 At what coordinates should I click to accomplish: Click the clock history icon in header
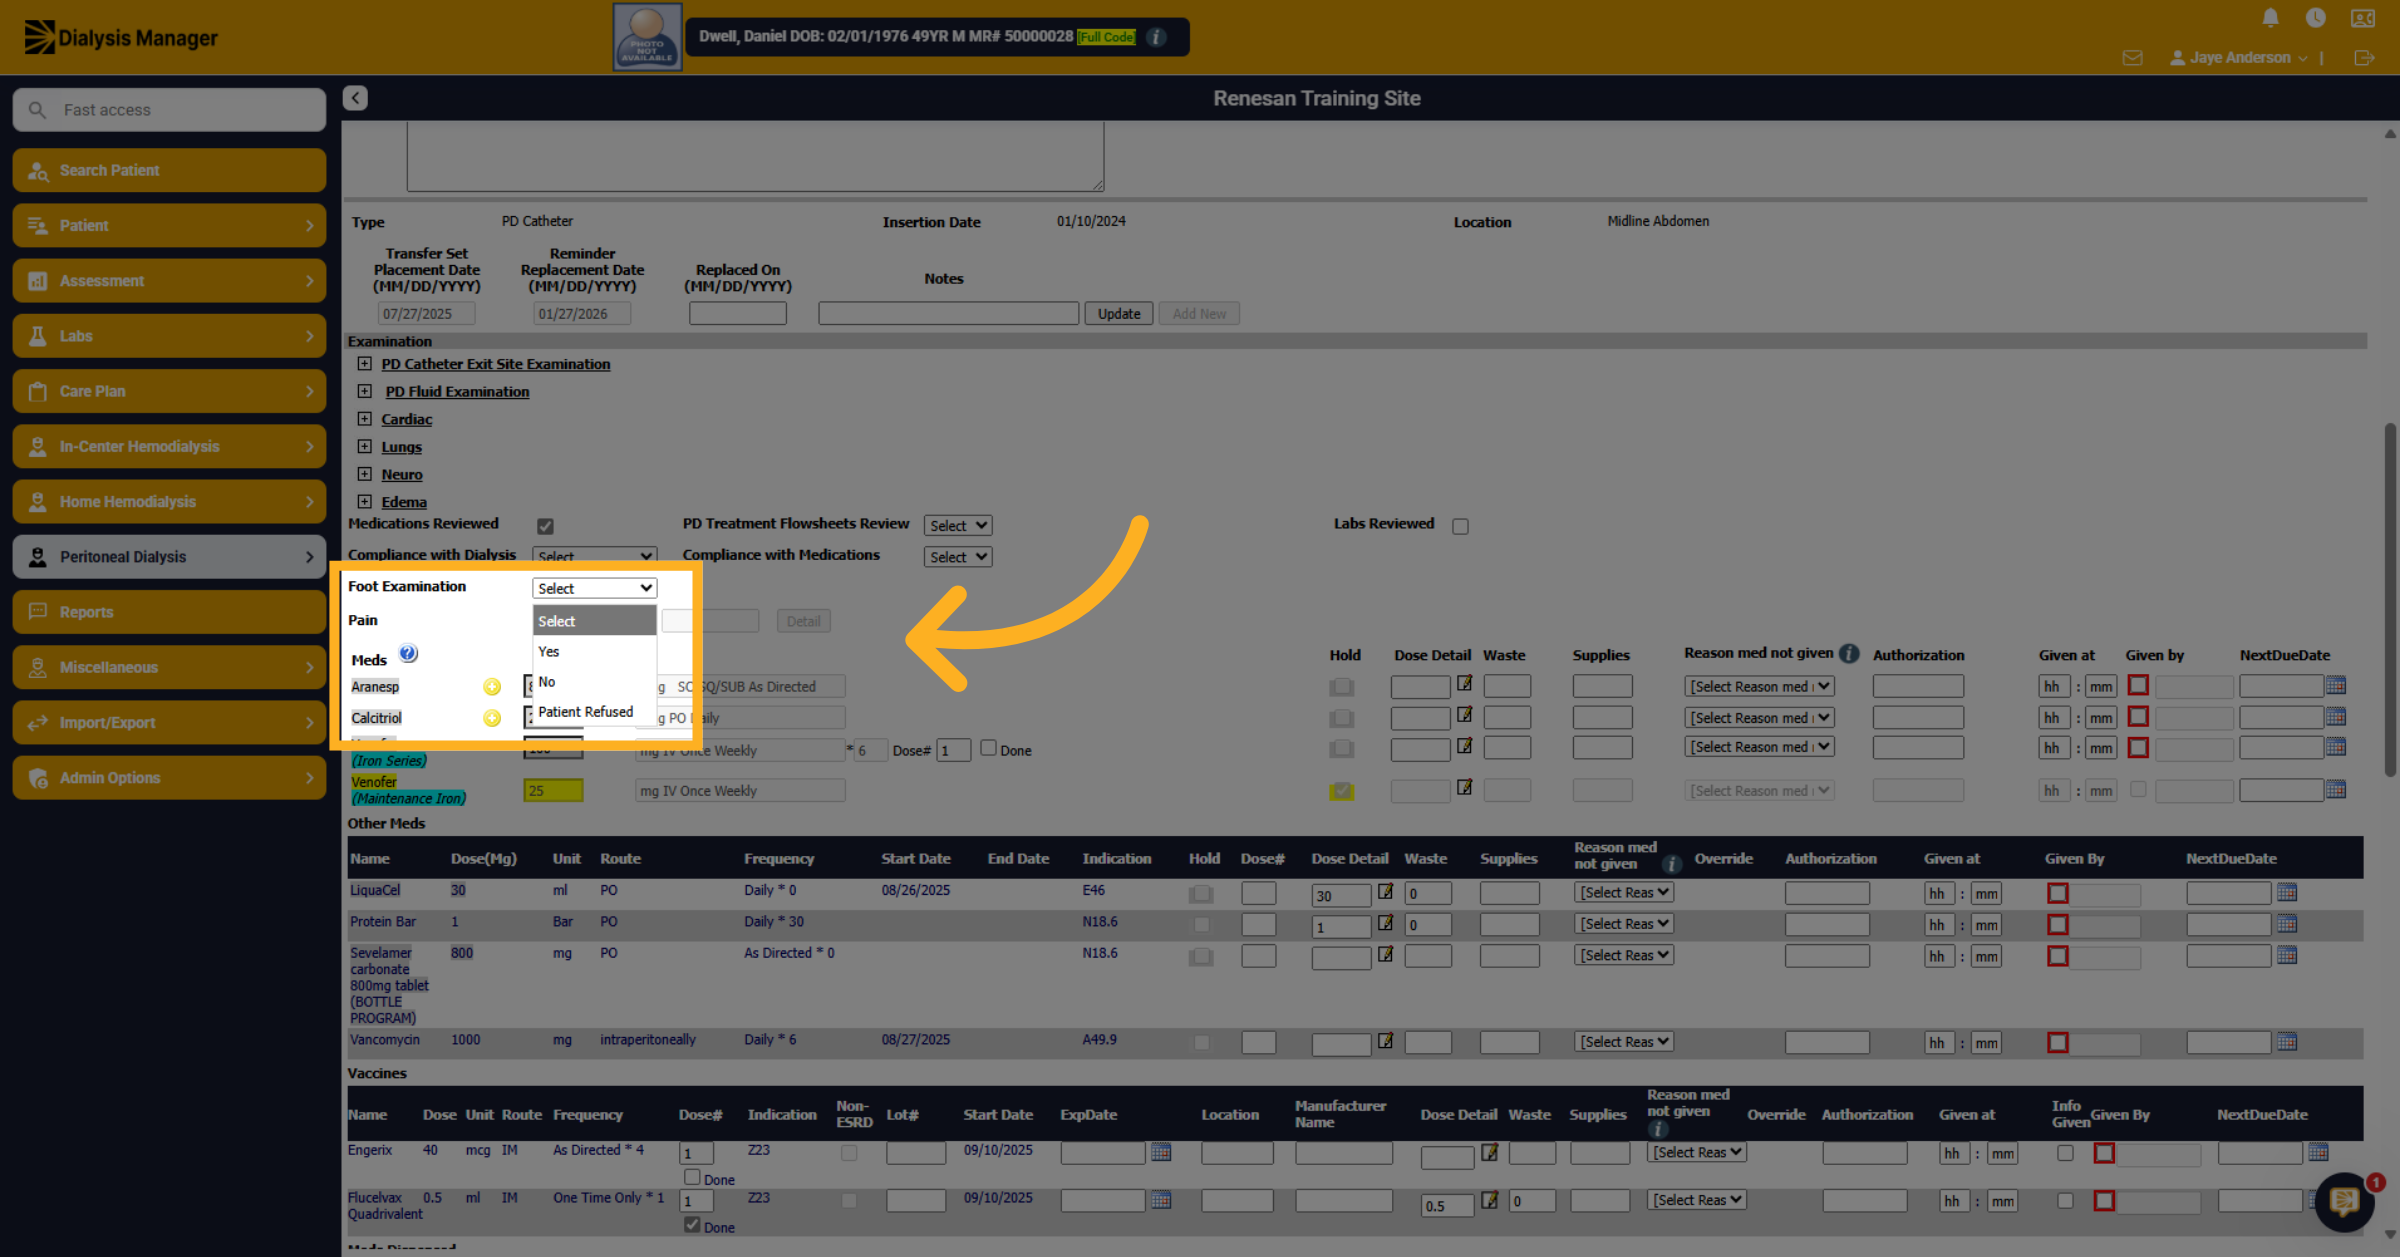[2315, 18]
